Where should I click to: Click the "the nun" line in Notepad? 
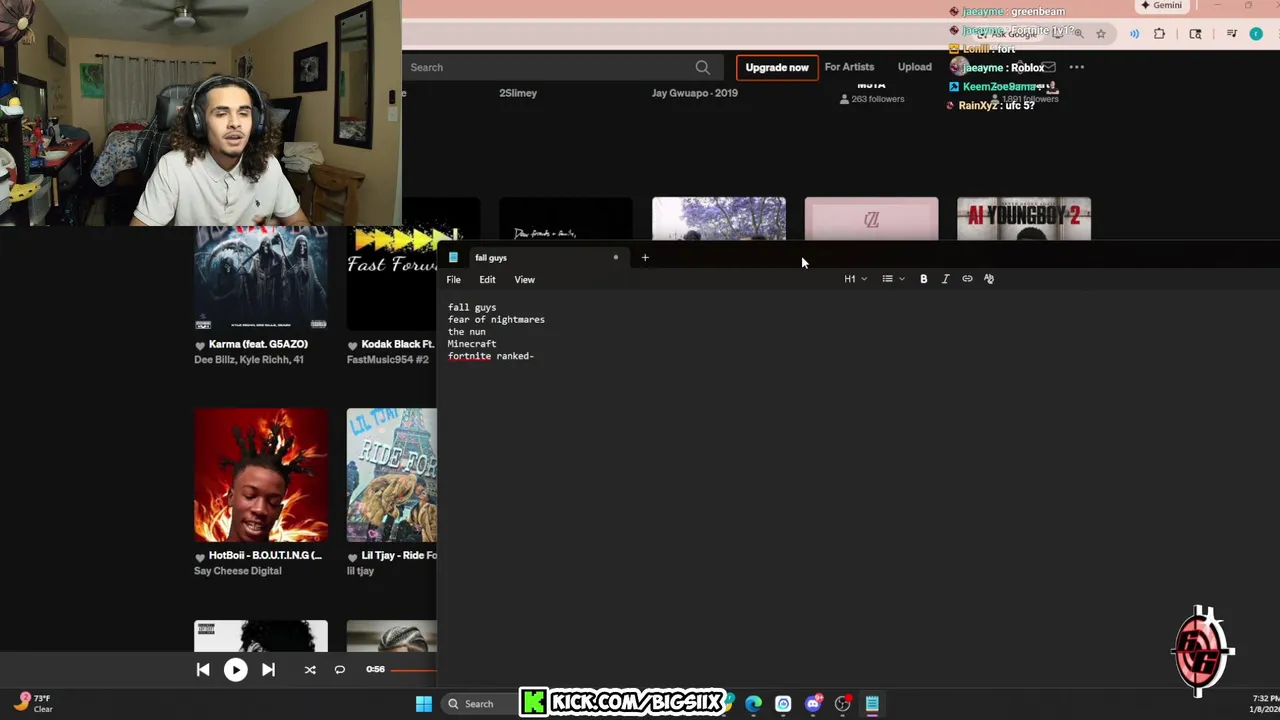tap(466, 332)
